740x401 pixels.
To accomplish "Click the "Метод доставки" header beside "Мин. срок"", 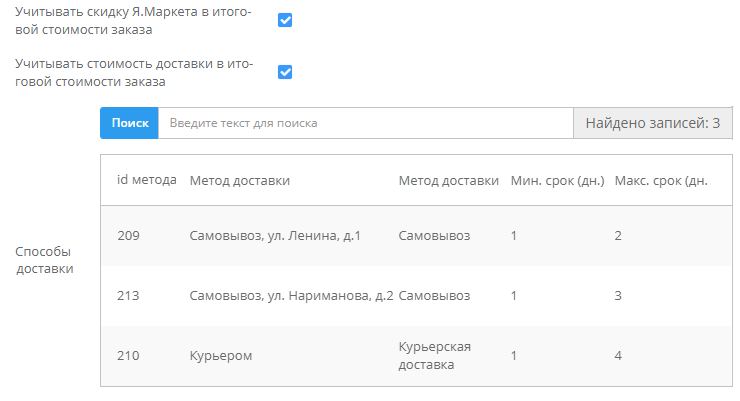I will (448, 180).
